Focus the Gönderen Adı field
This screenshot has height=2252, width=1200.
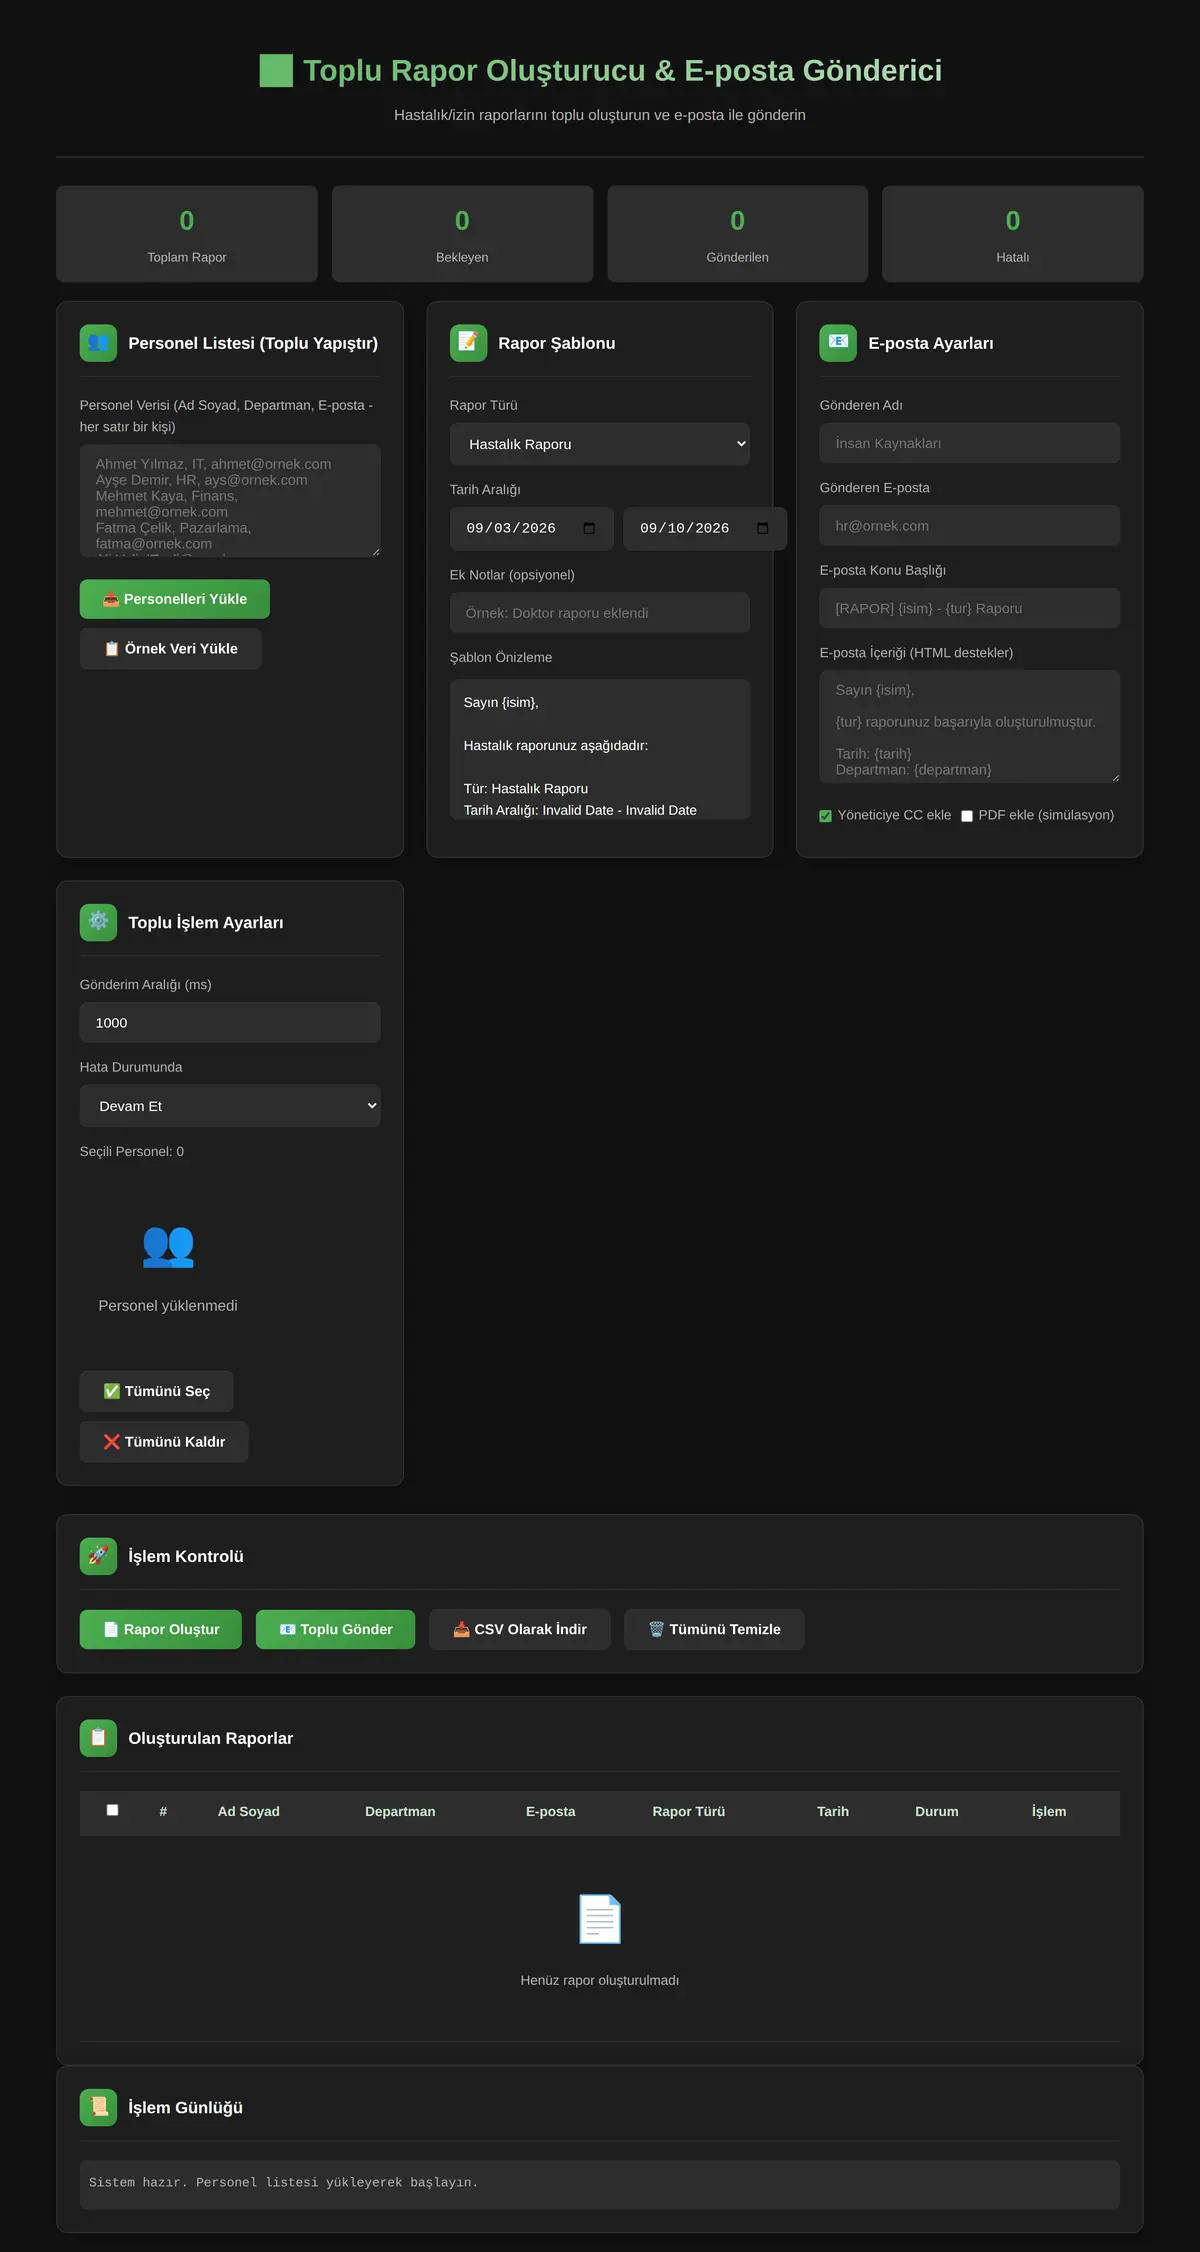pyautogui.click(x=970, y=443)
